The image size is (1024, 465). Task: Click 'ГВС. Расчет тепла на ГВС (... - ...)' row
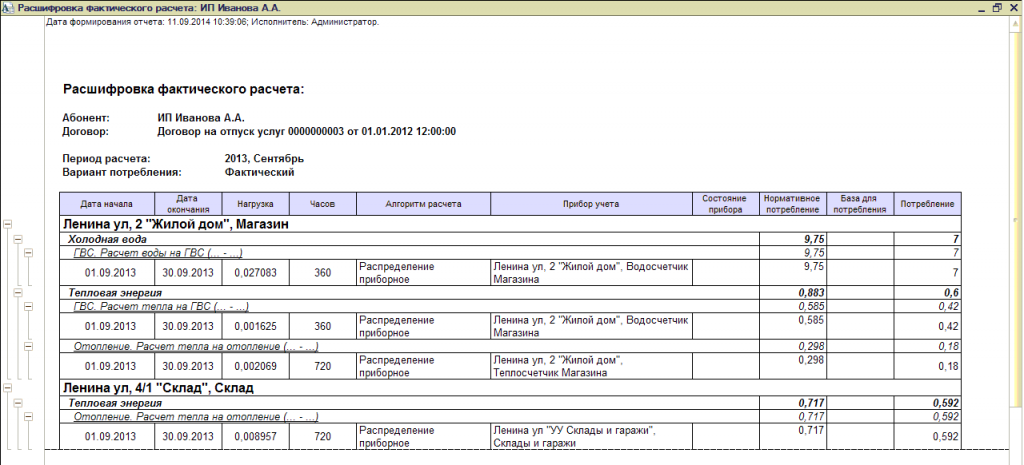pyautogui.click(x=409, y=306)
